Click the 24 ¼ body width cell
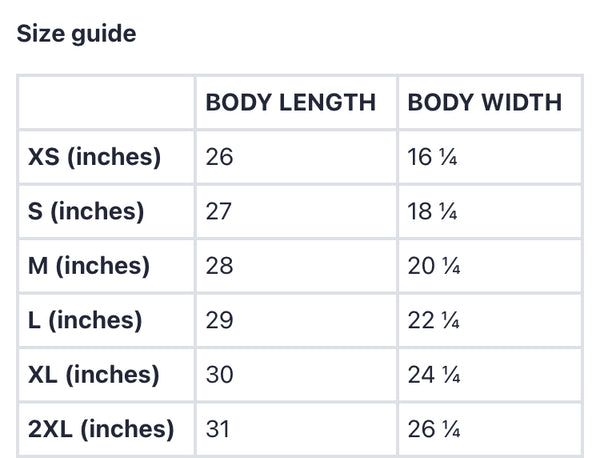Screen dimensions: 600x458 434,375
